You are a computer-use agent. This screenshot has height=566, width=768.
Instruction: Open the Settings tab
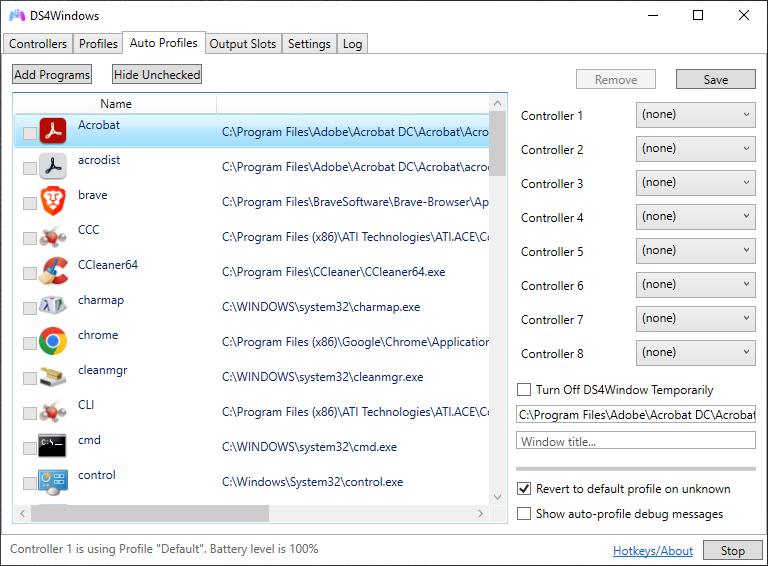(x=309, y=44)
